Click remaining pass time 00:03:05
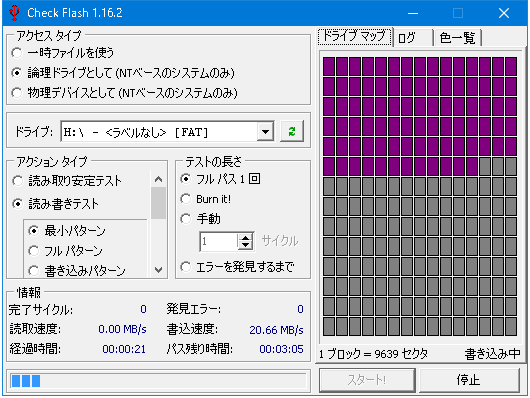 pos(281,349)
